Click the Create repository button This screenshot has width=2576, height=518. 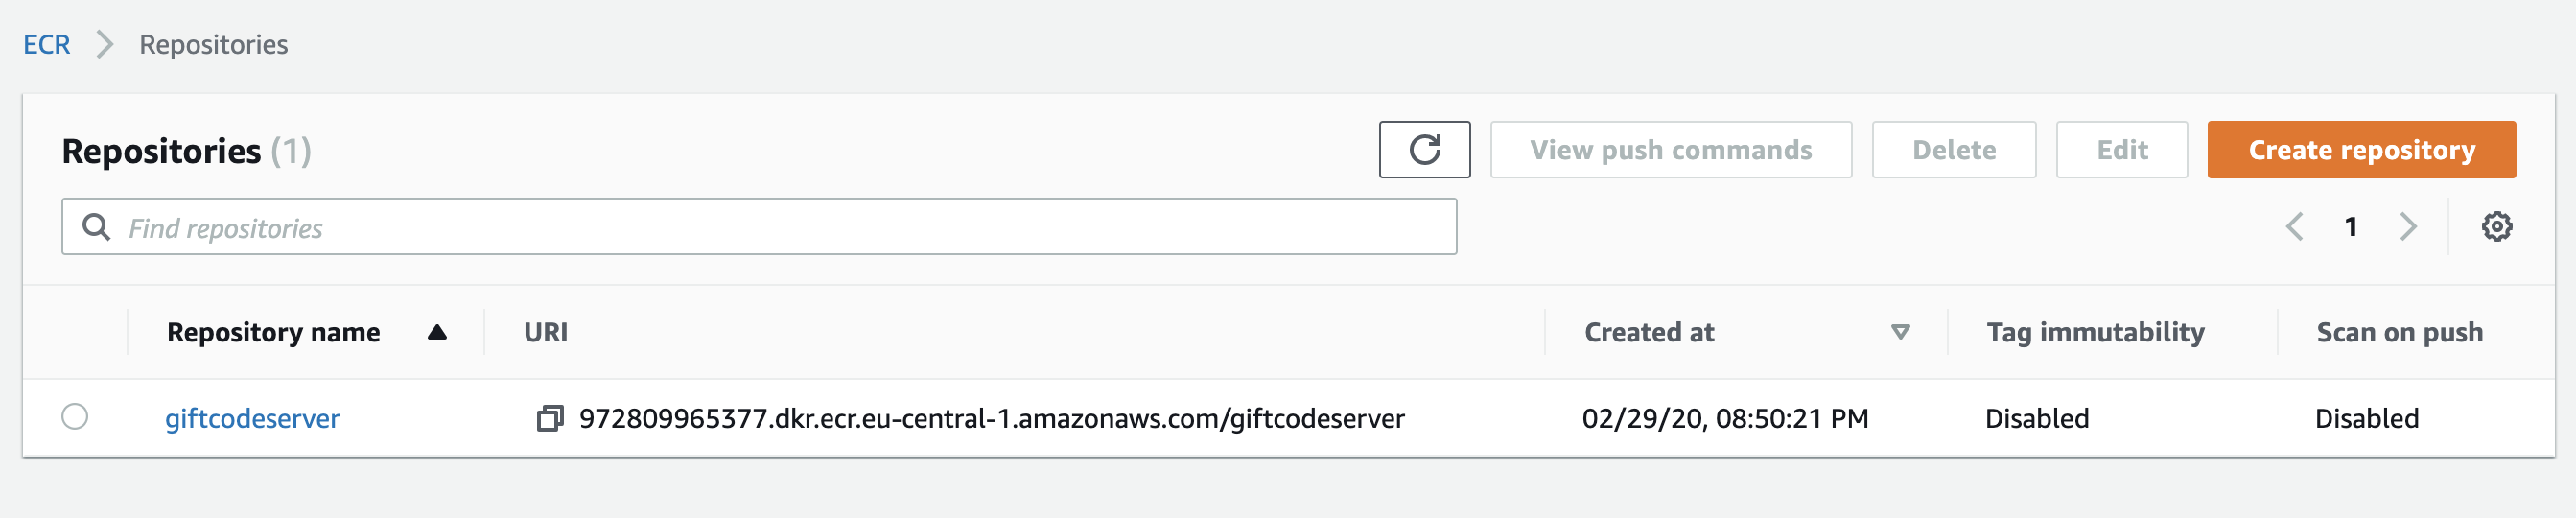[x=2361, y=150]
